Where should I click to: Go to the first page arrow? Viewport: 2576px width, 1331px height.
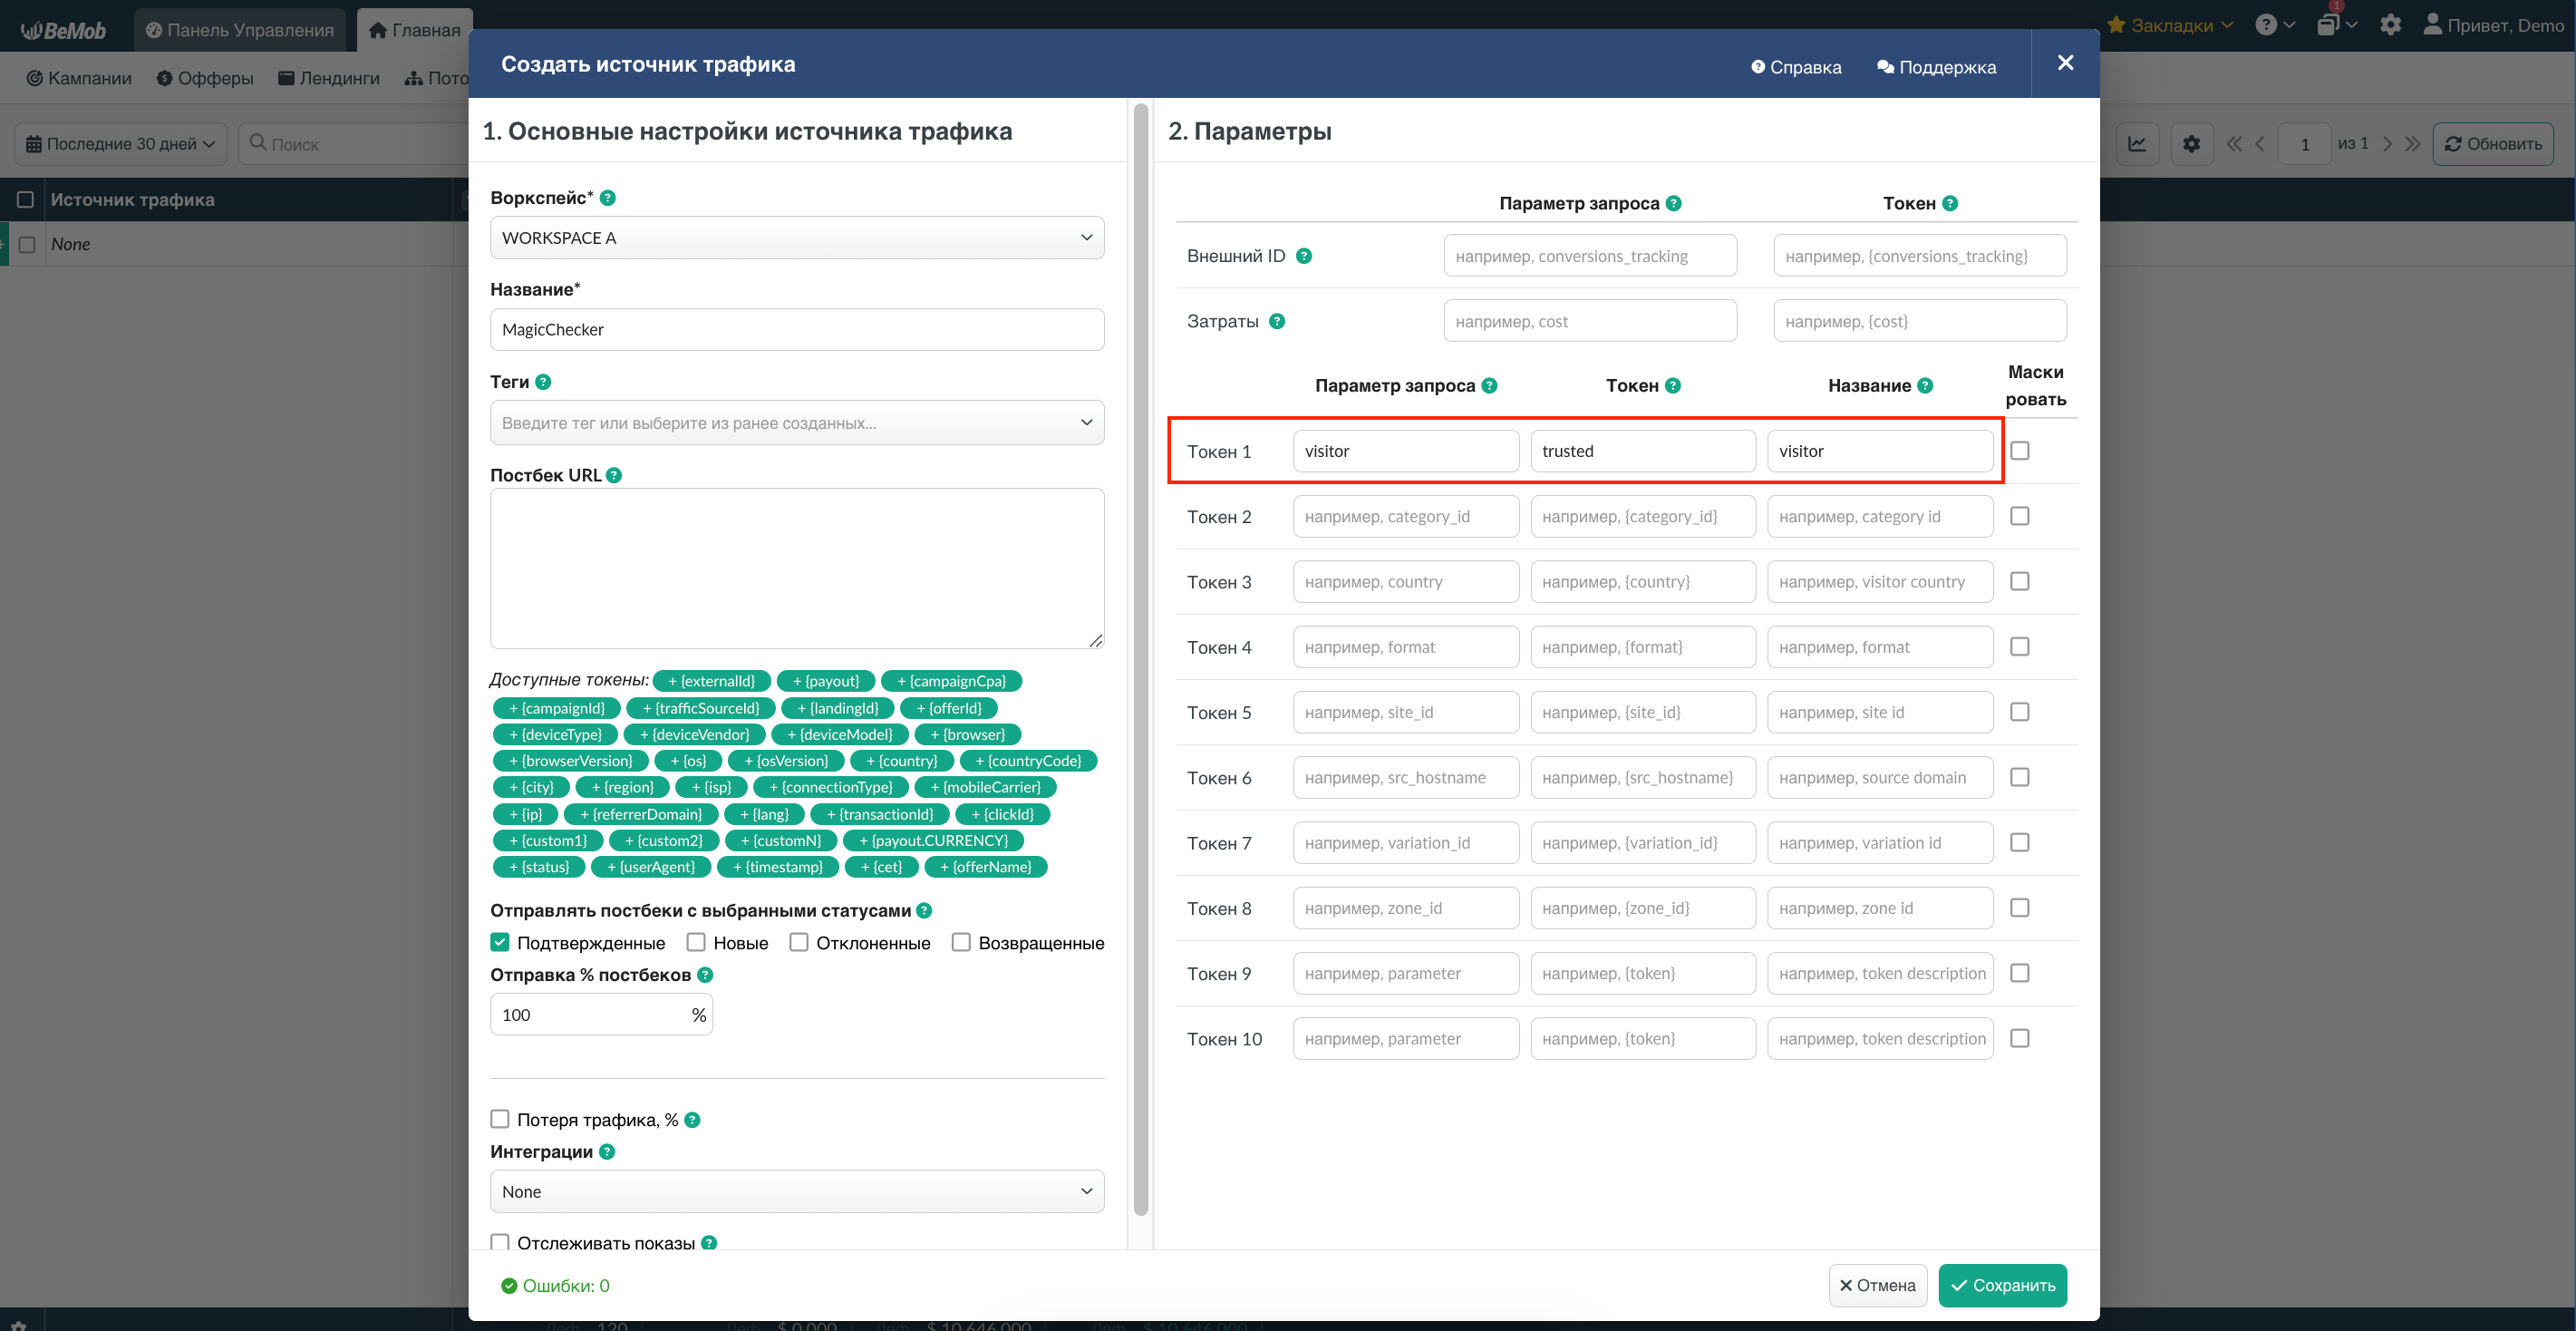2234,144
